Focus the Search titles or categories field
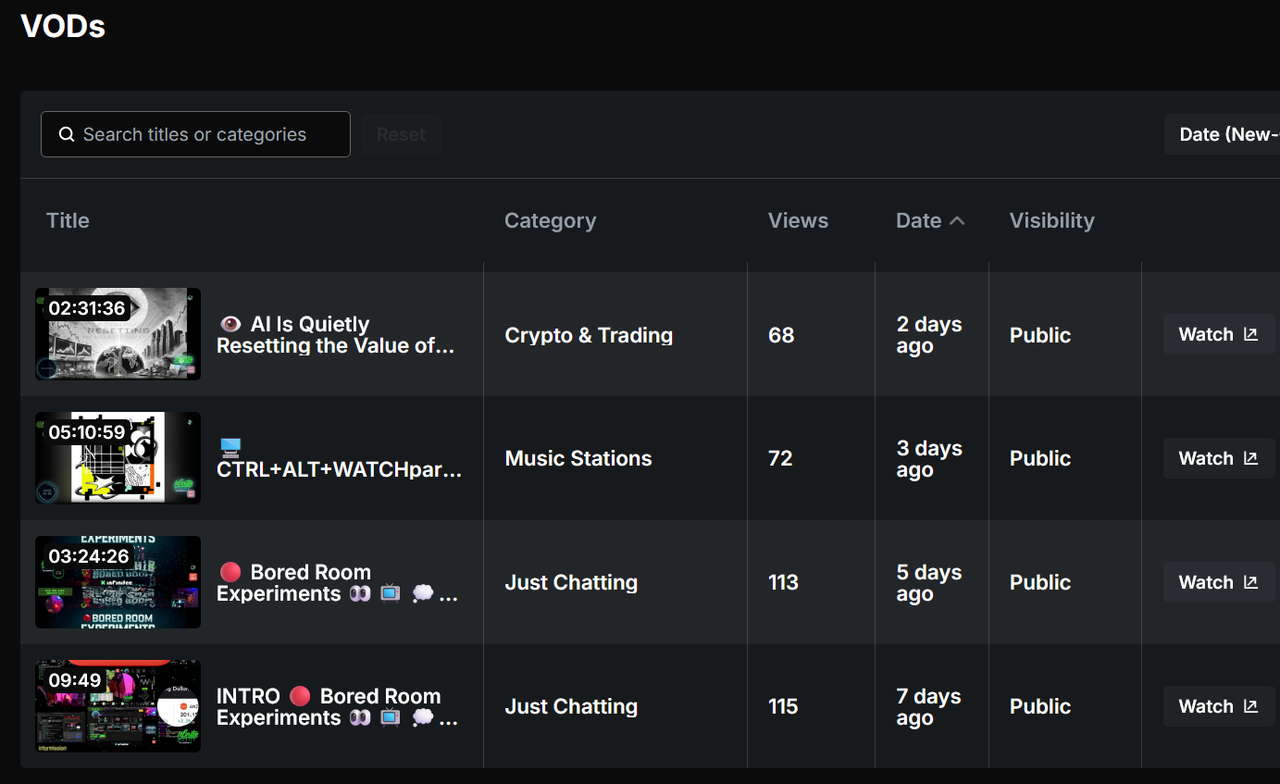1280x784 pixels. click(196, 134)
